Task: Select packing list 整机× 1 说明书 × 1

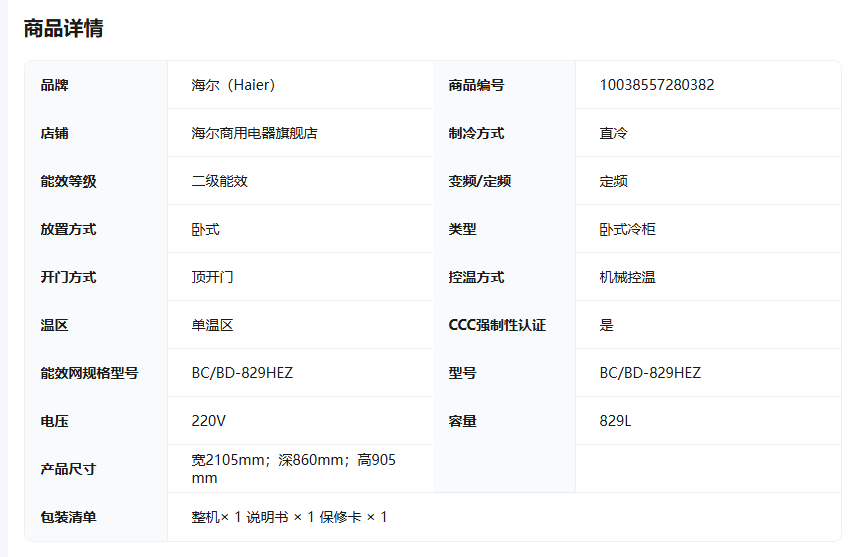Action: click(253, 517)
